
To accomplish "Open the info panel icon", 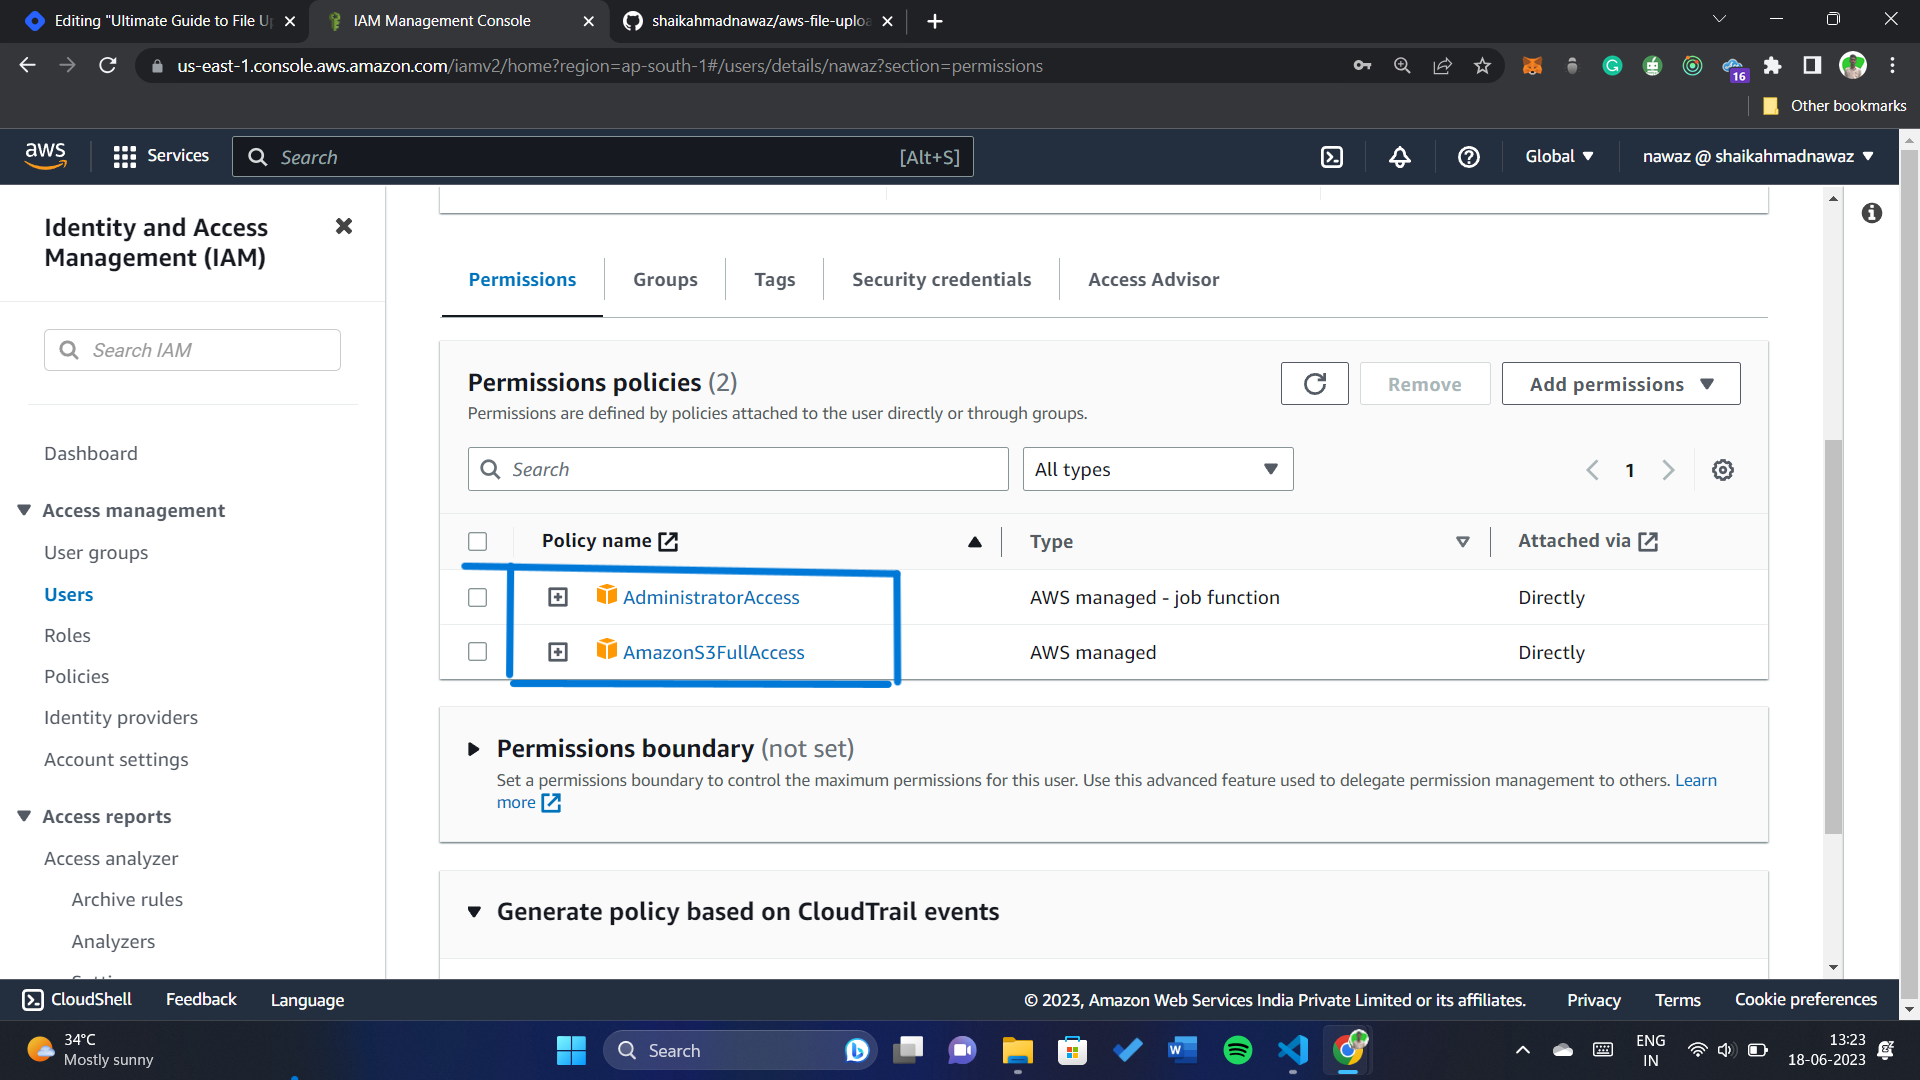I will click(1871, 213).
